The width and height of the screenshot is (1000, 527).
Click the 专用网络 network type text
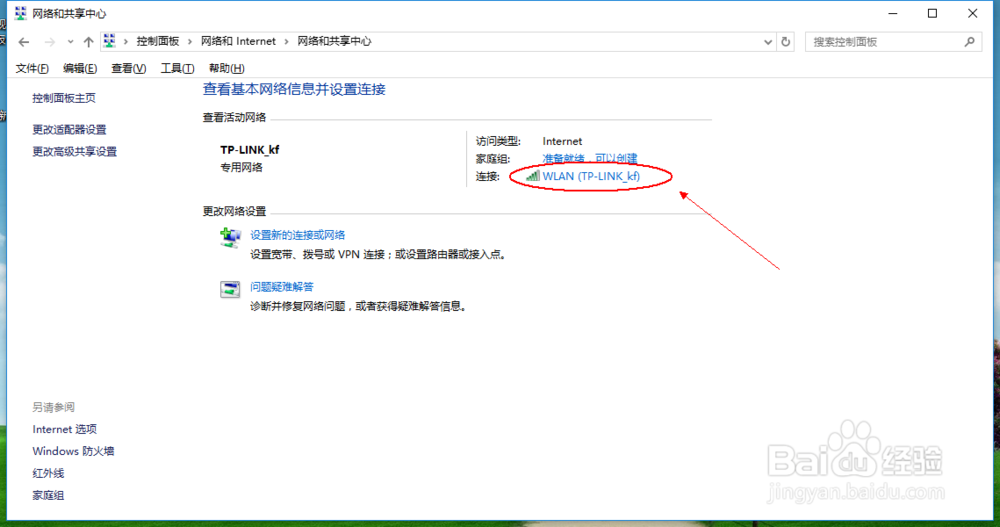pos(241,168)
